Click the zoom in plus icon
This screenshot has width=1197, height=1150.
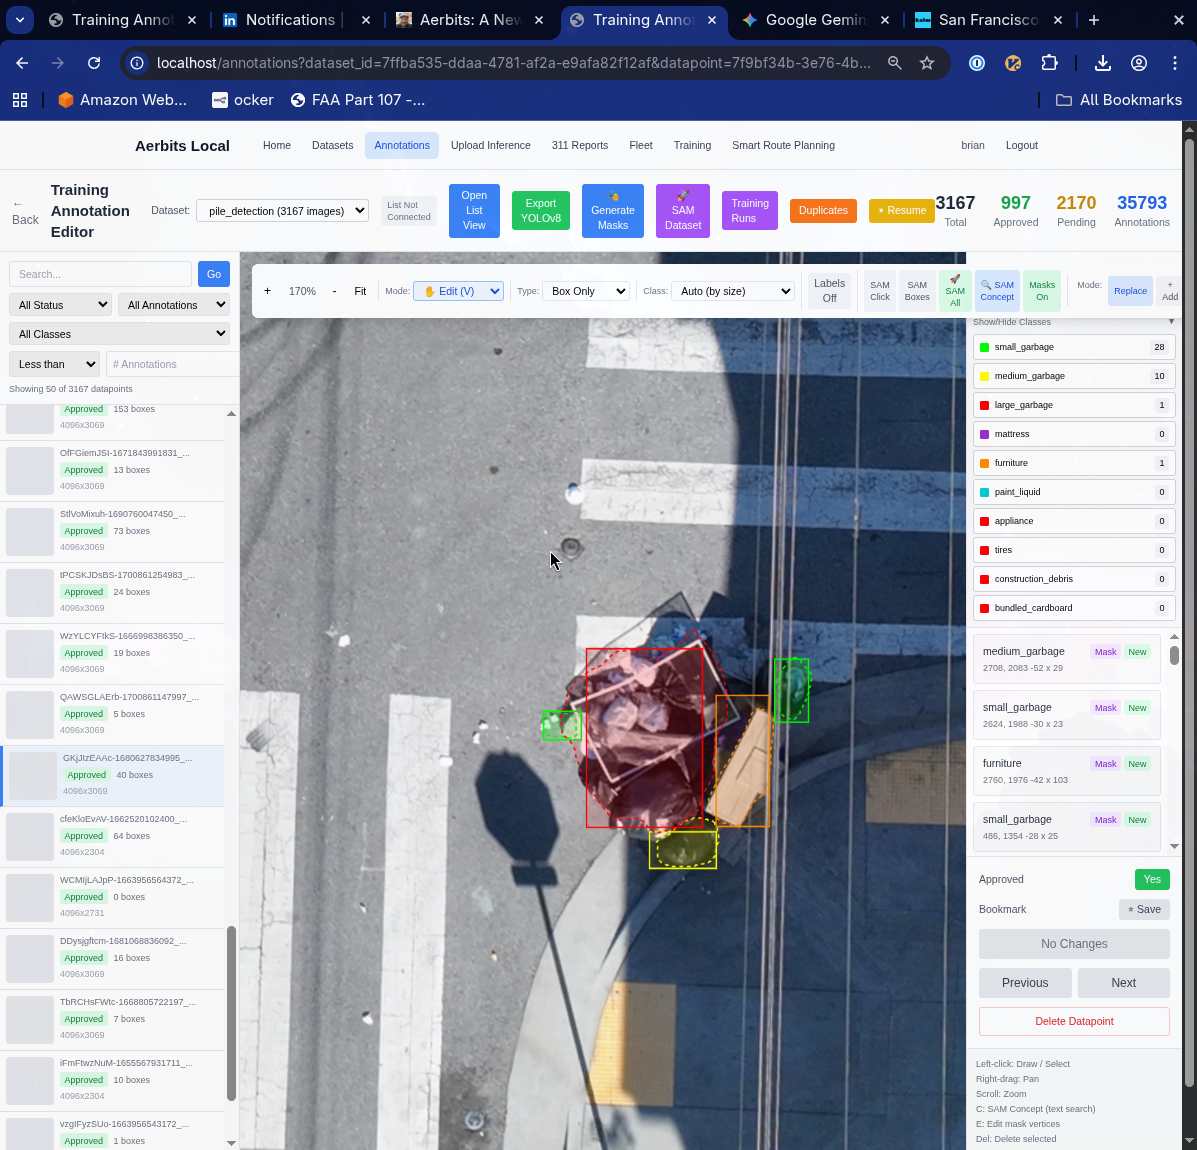(x=267, y=291)
